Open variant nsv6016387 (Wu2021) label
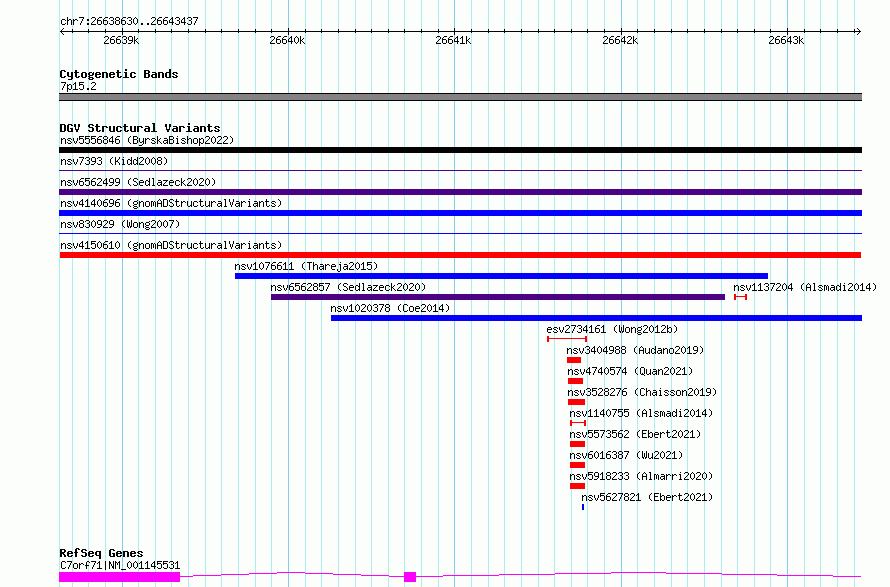This screenshot has width=890, height=587. 626,455
